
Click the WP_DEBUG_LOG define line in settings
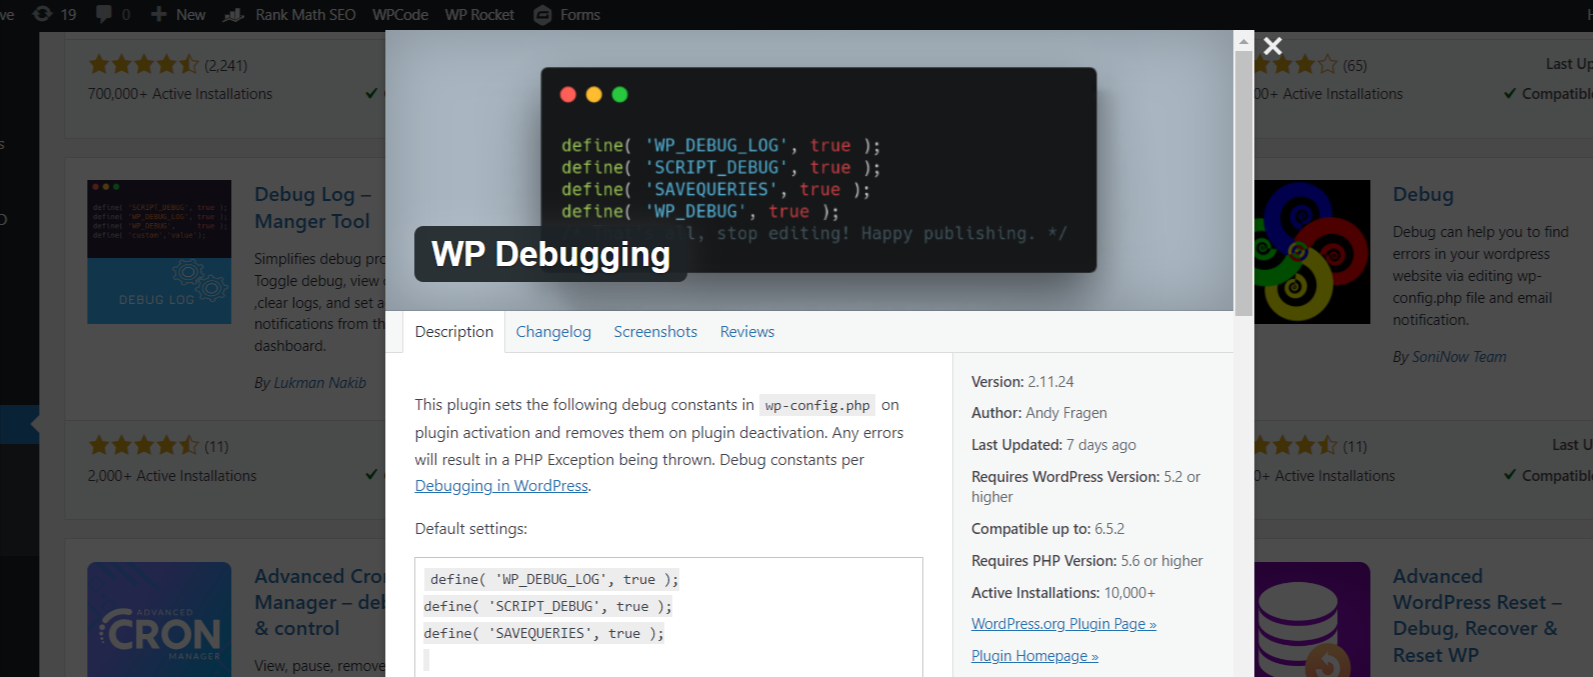pos(554,579)
